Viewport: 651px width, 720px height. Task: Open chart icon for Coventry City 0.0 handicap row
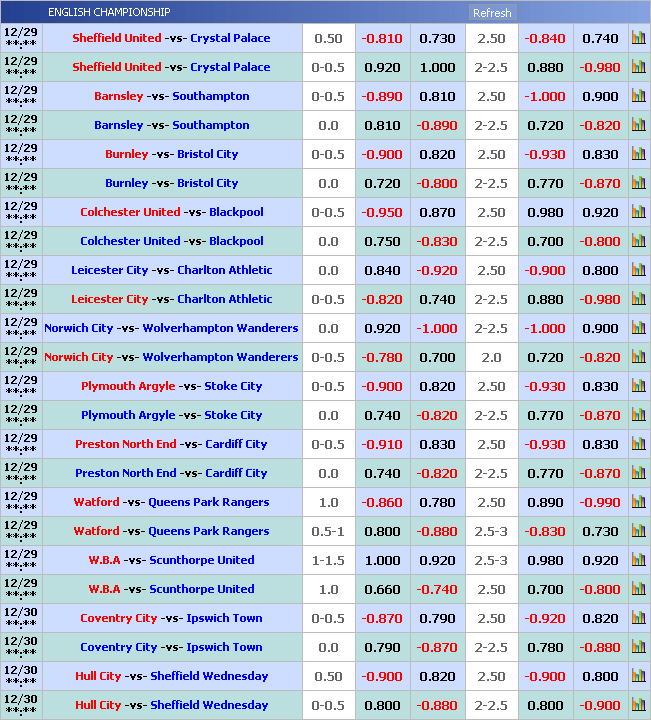[x=638, y=647]
